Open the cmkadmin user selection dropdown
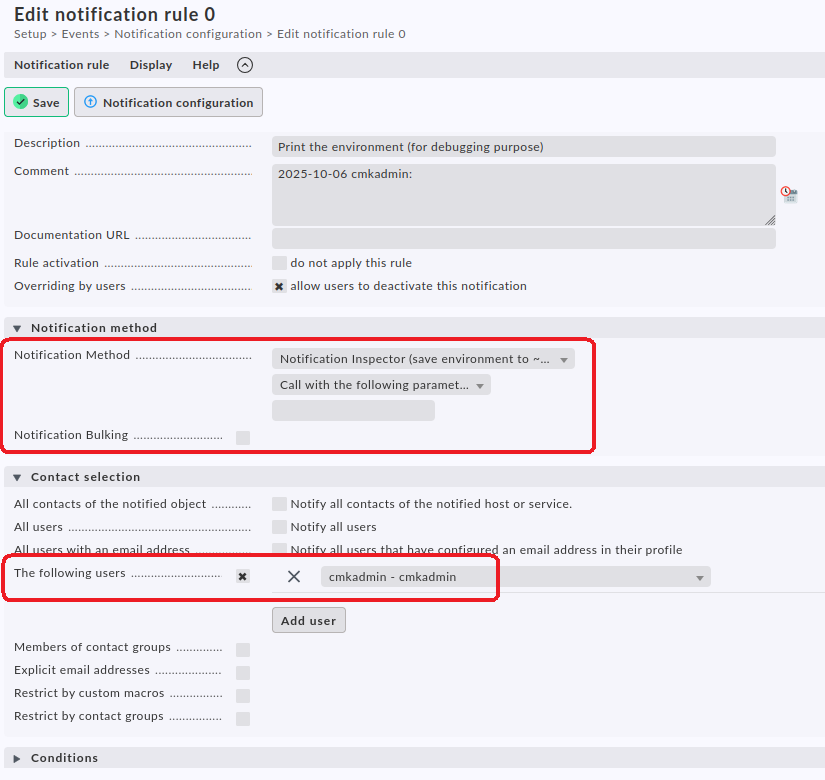This screenshot has height=780, width=825. click(x=515, y=576)
